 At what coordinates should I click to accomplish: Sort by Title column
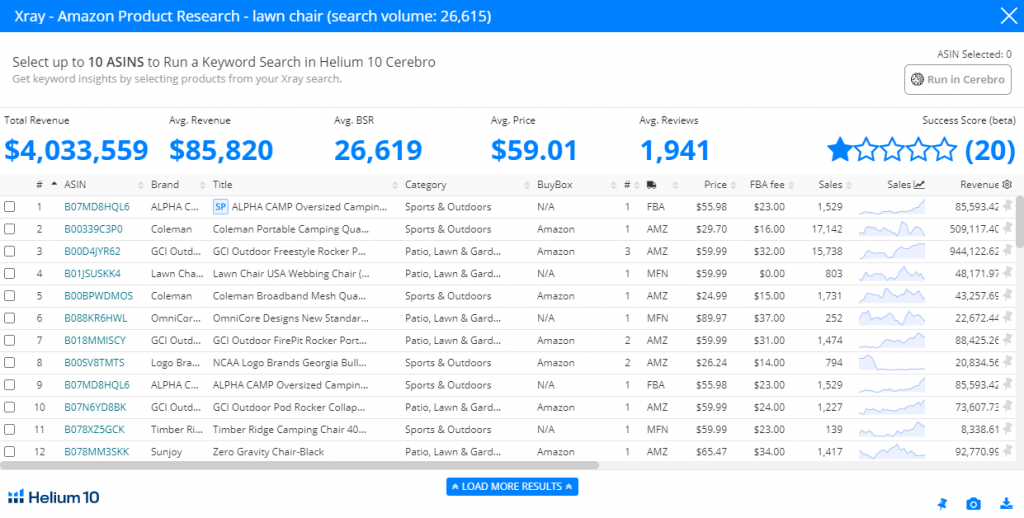pyautogui.click(x=223, y=185)
